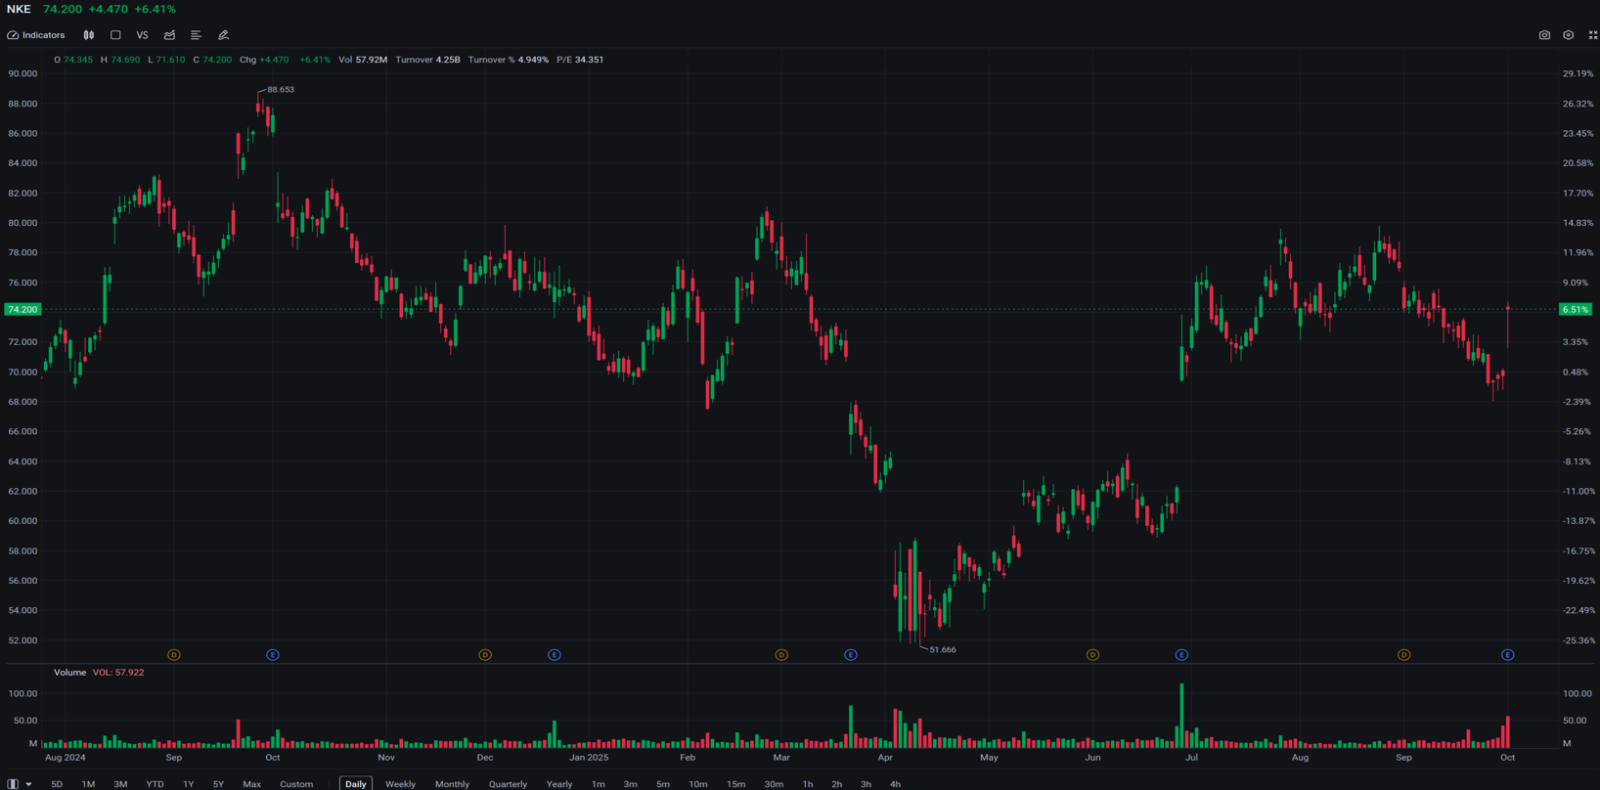This screenshot has height=790, width=1600.
Task: Select the 5D time range
Action: coord(57,784)
